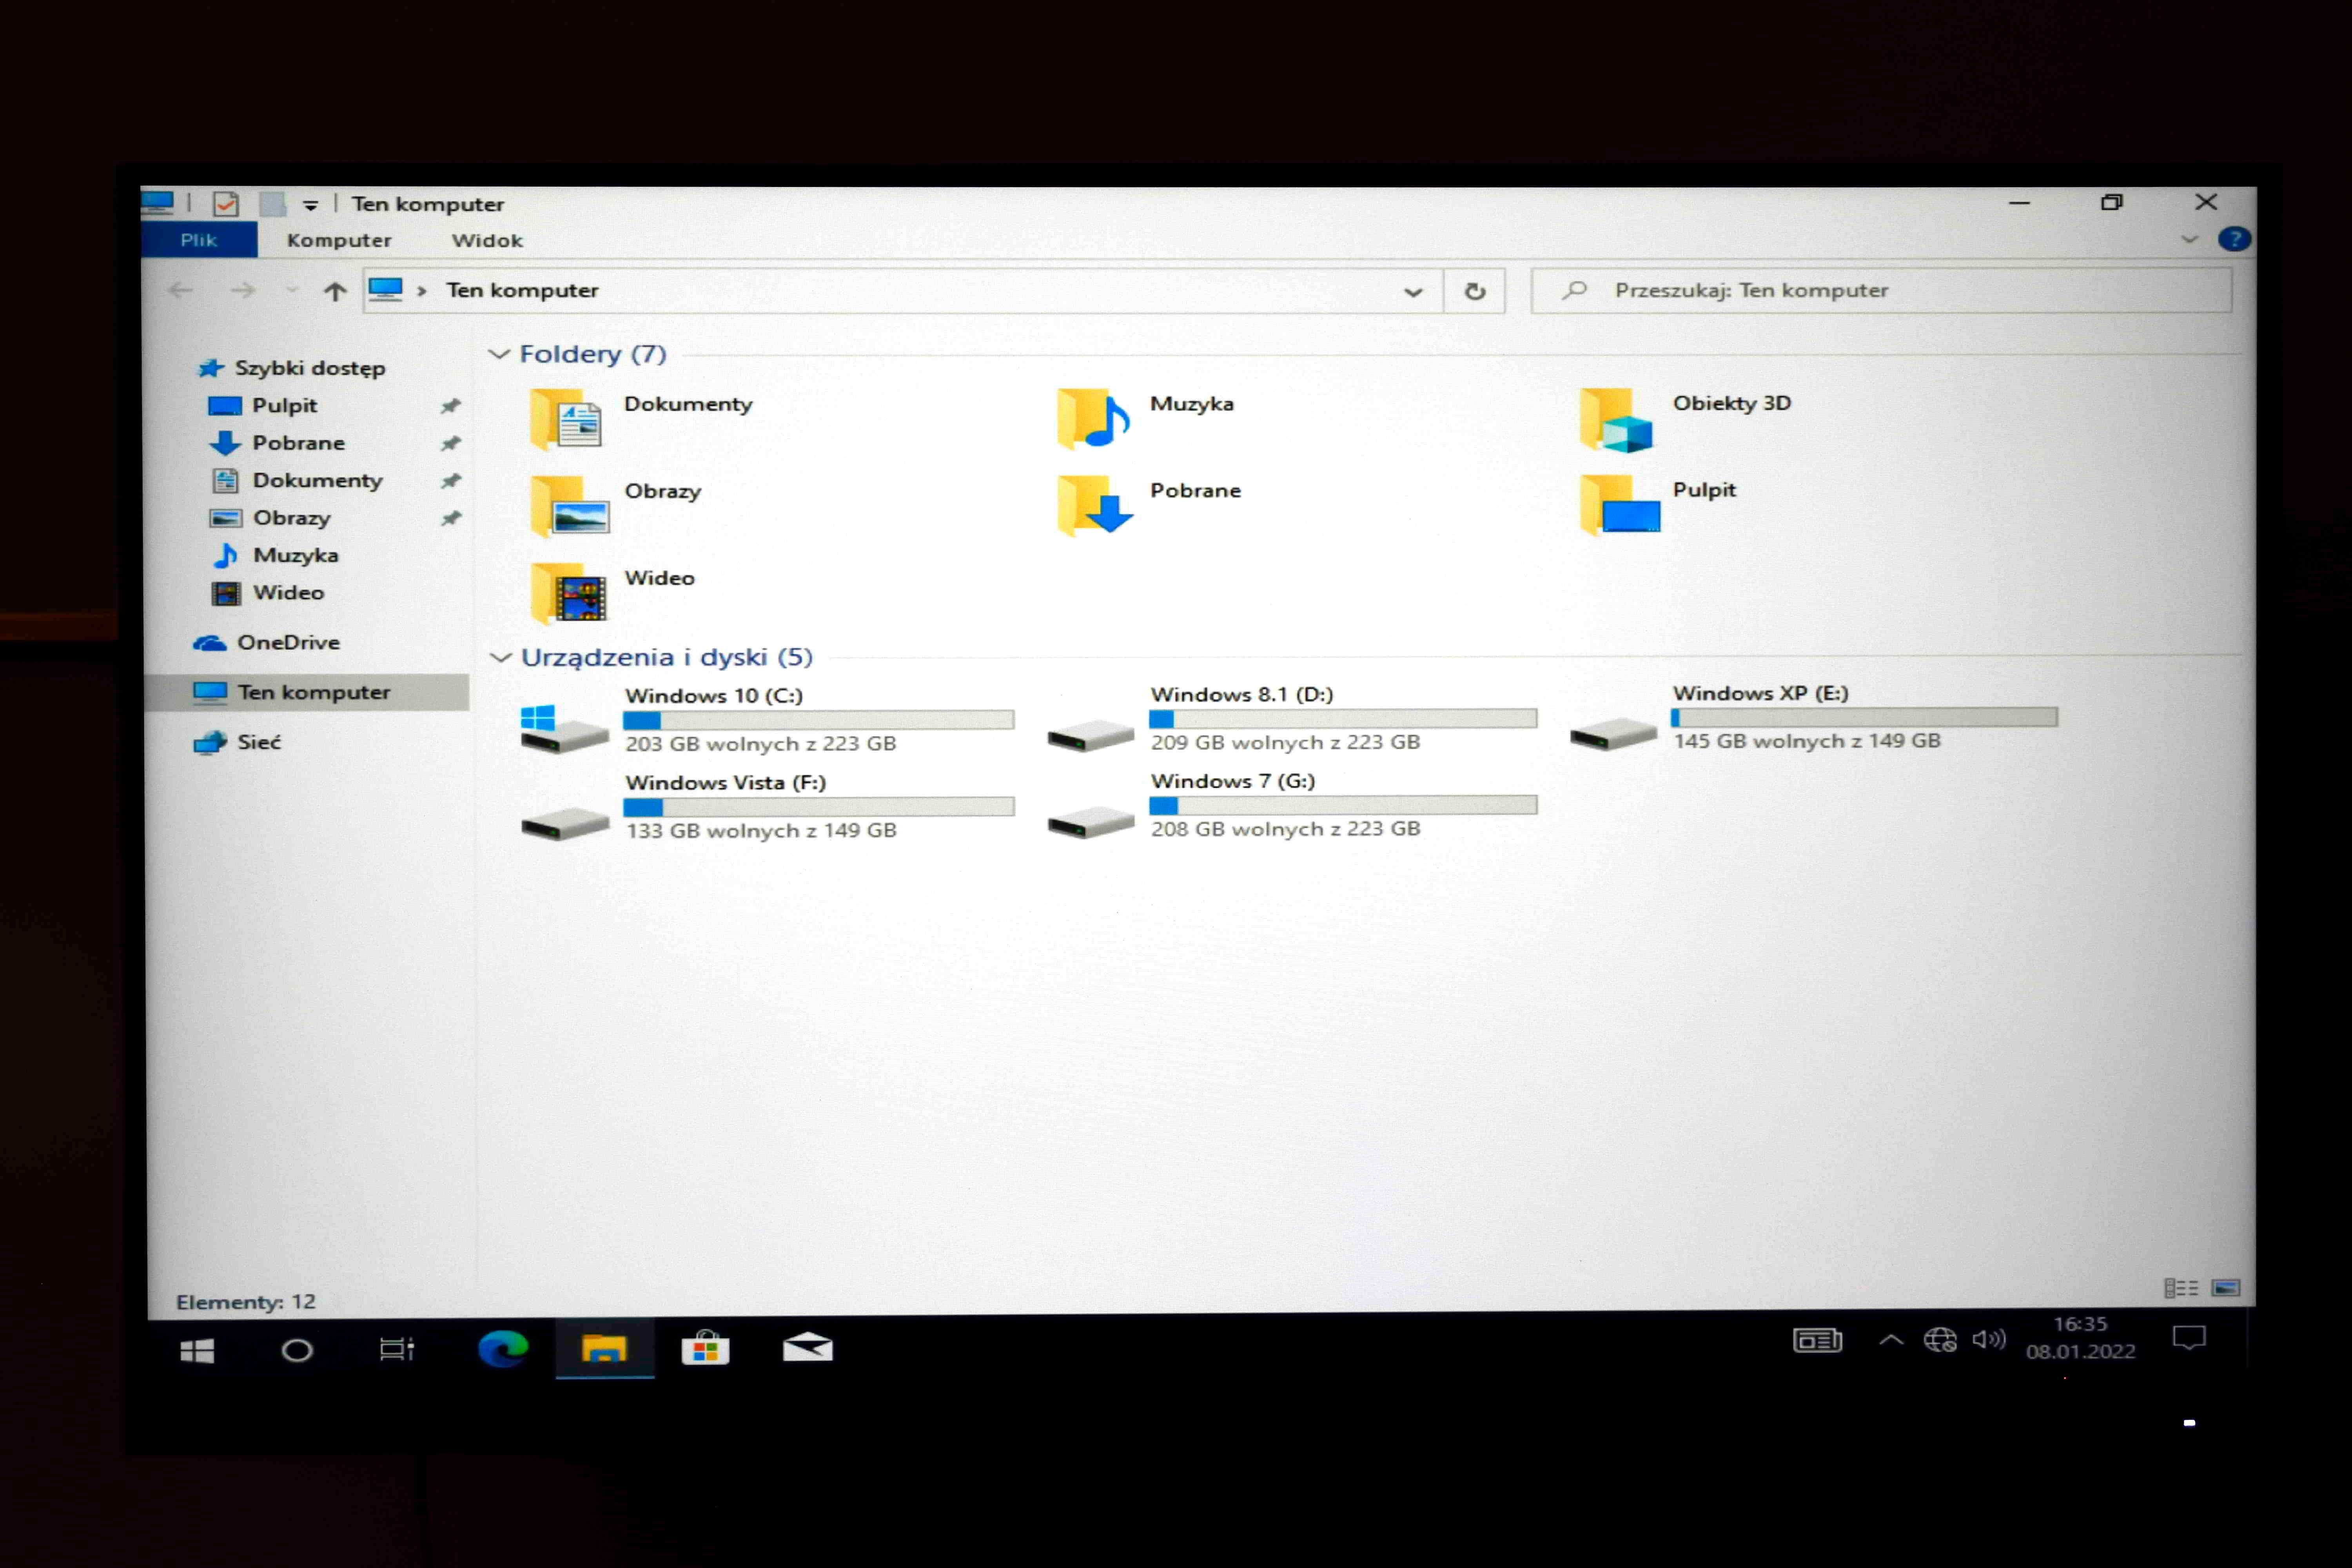This screenshot has width=2352, height=1568.
Task: Click the breadcrumb arrow before Ten komputer
Action: click(x=422, y=291)
